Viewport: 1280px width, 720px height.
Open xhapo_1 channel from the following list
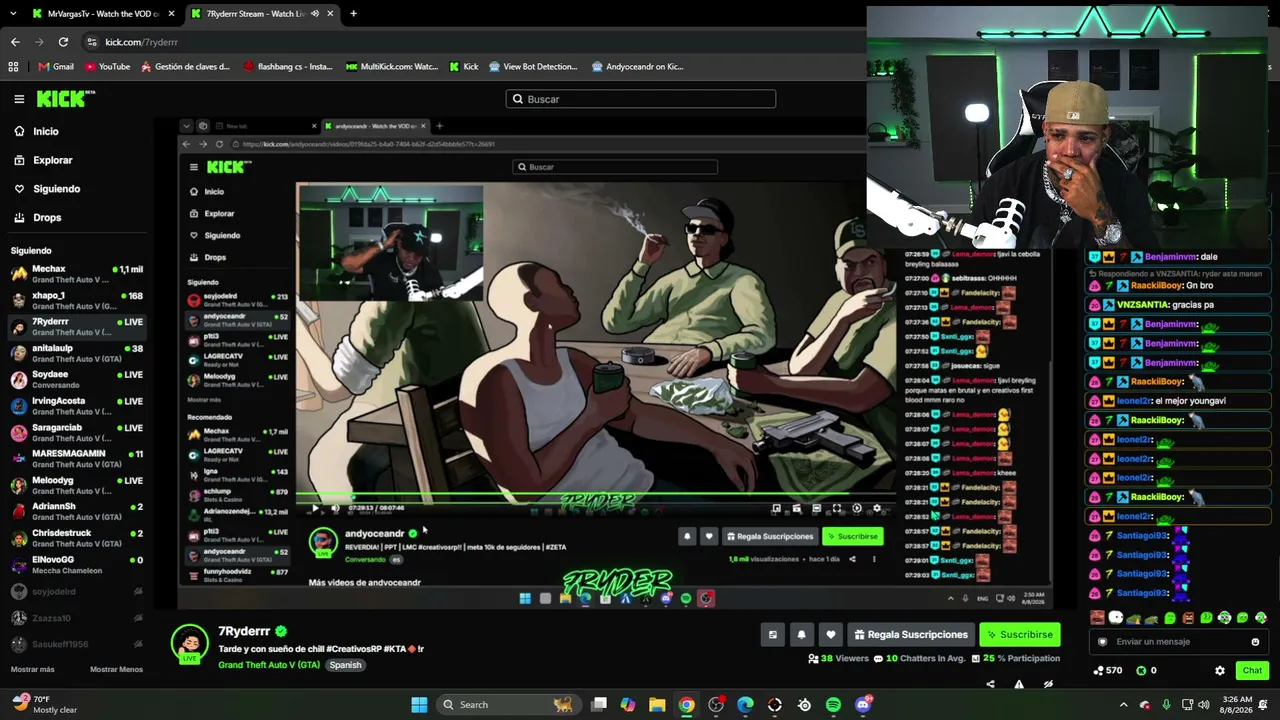click(78, 300)
